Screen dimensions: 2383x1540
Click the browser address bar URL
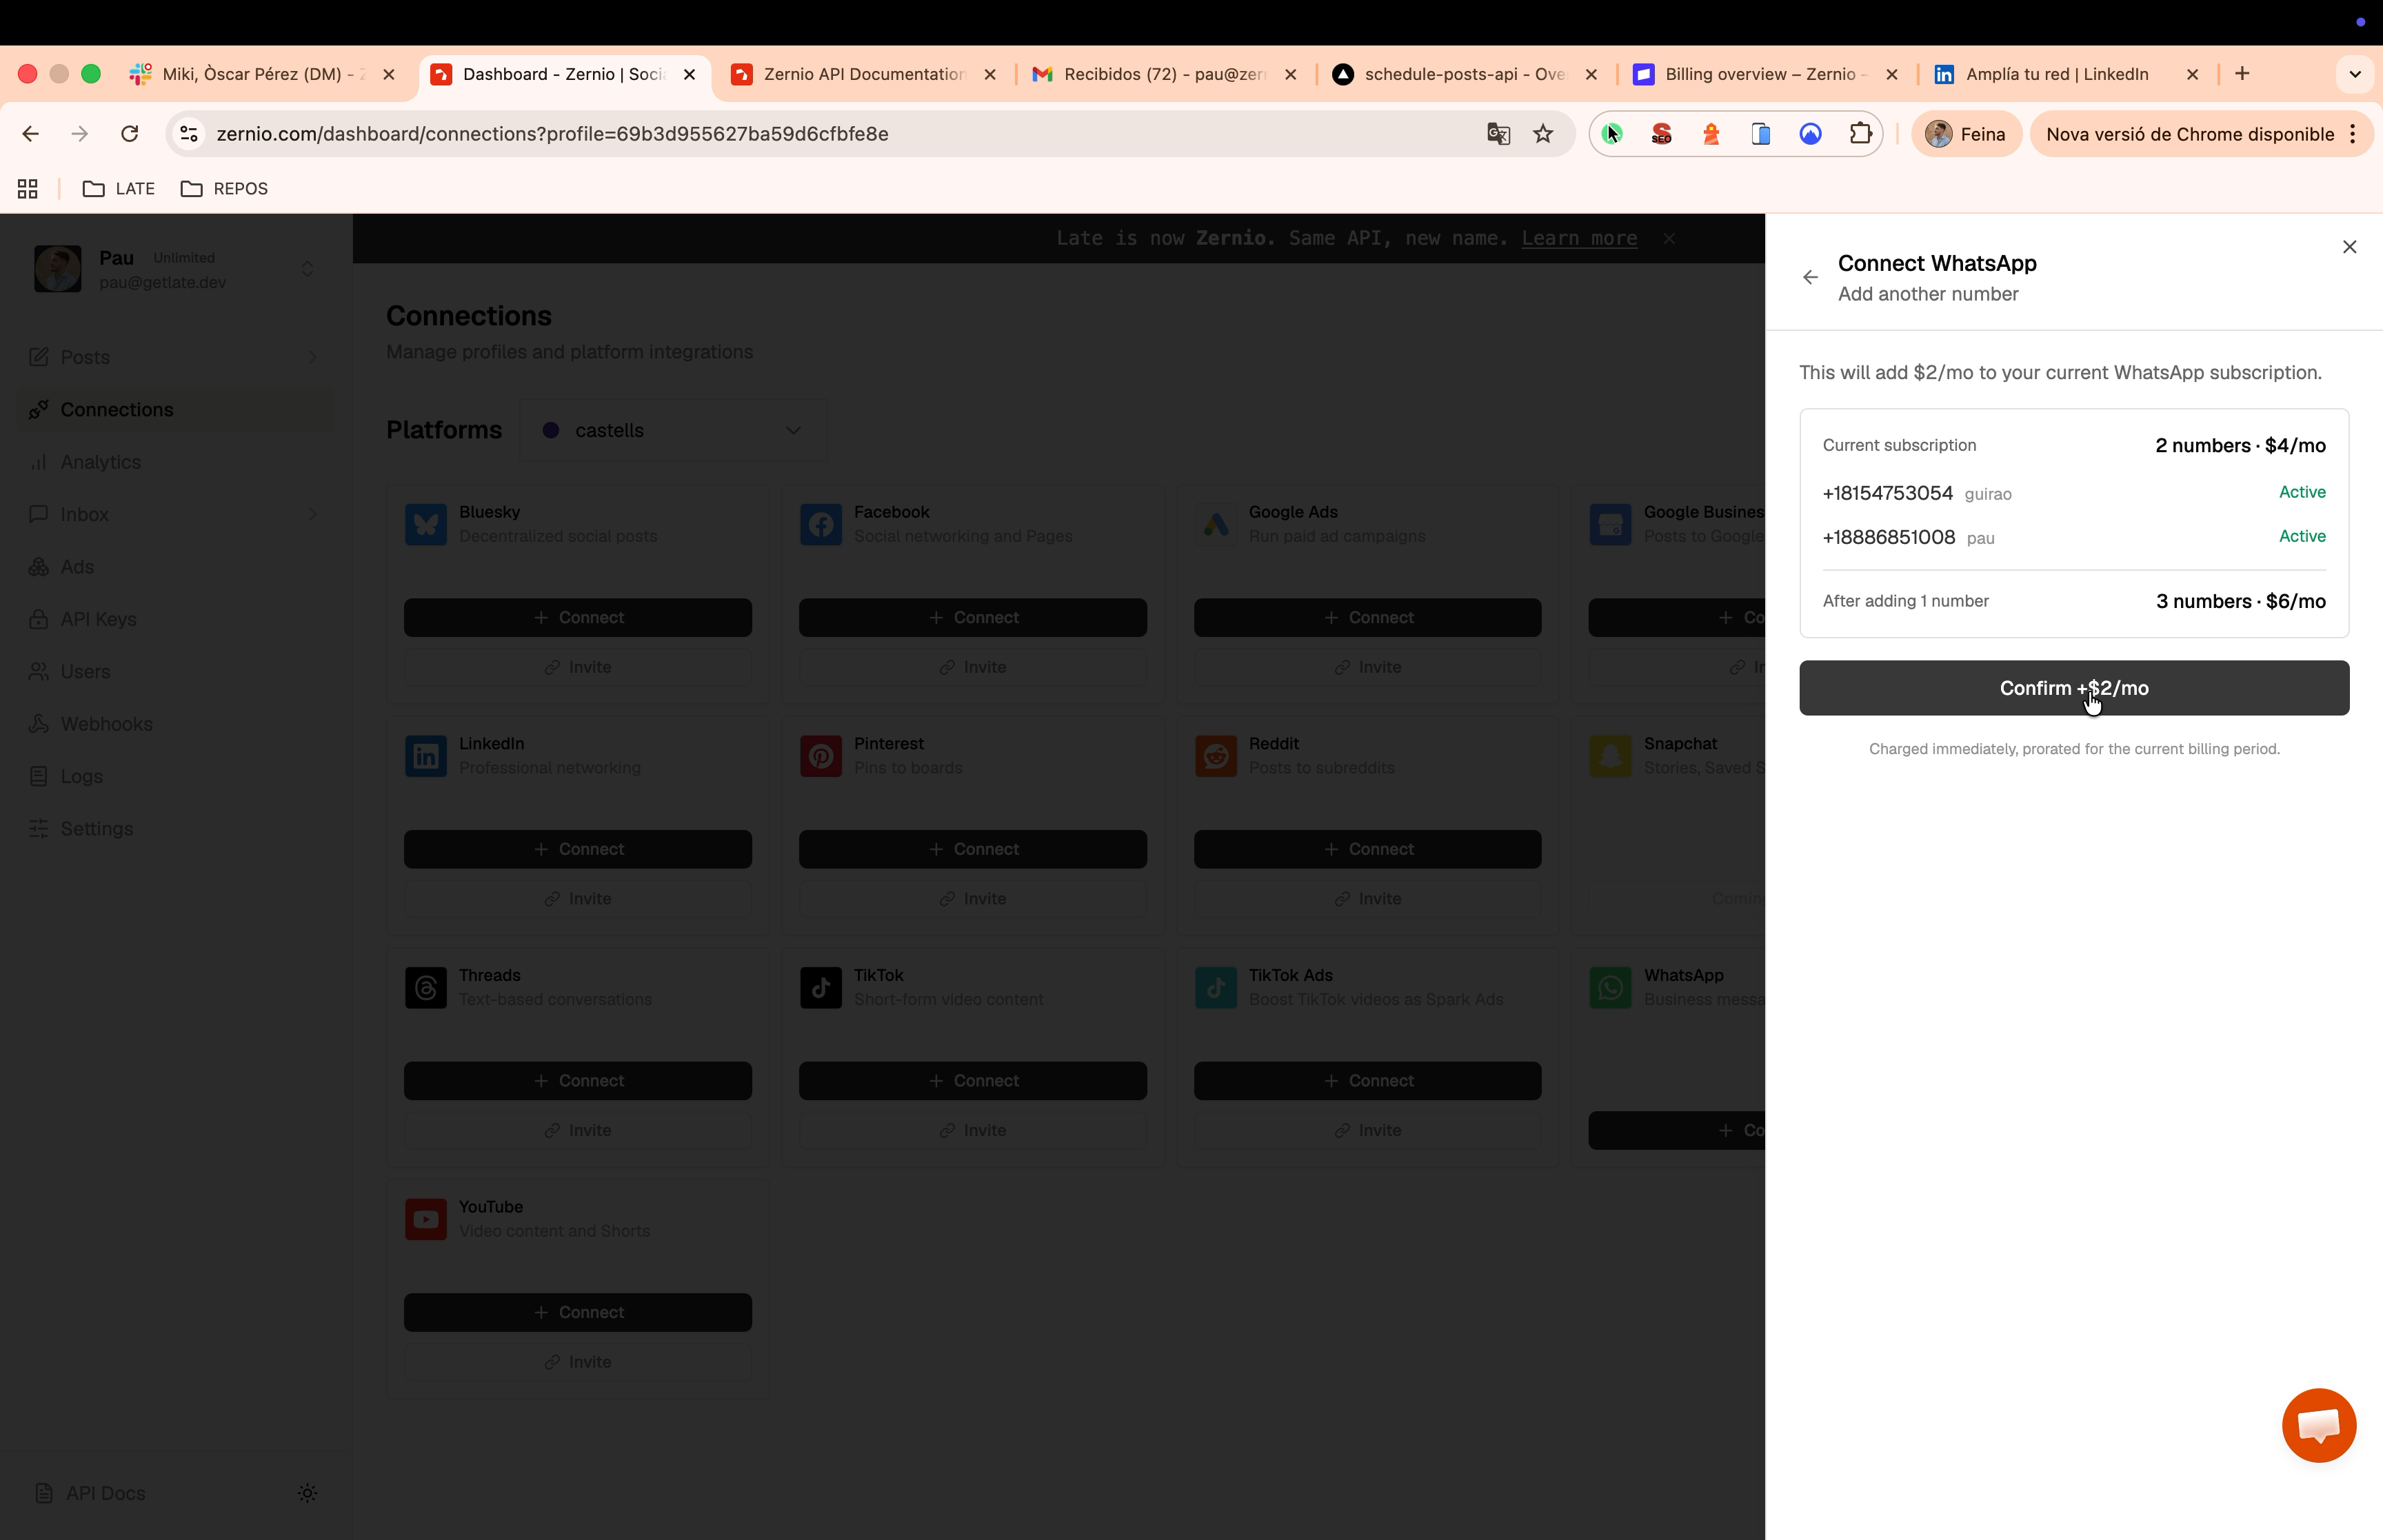(552, 134)
